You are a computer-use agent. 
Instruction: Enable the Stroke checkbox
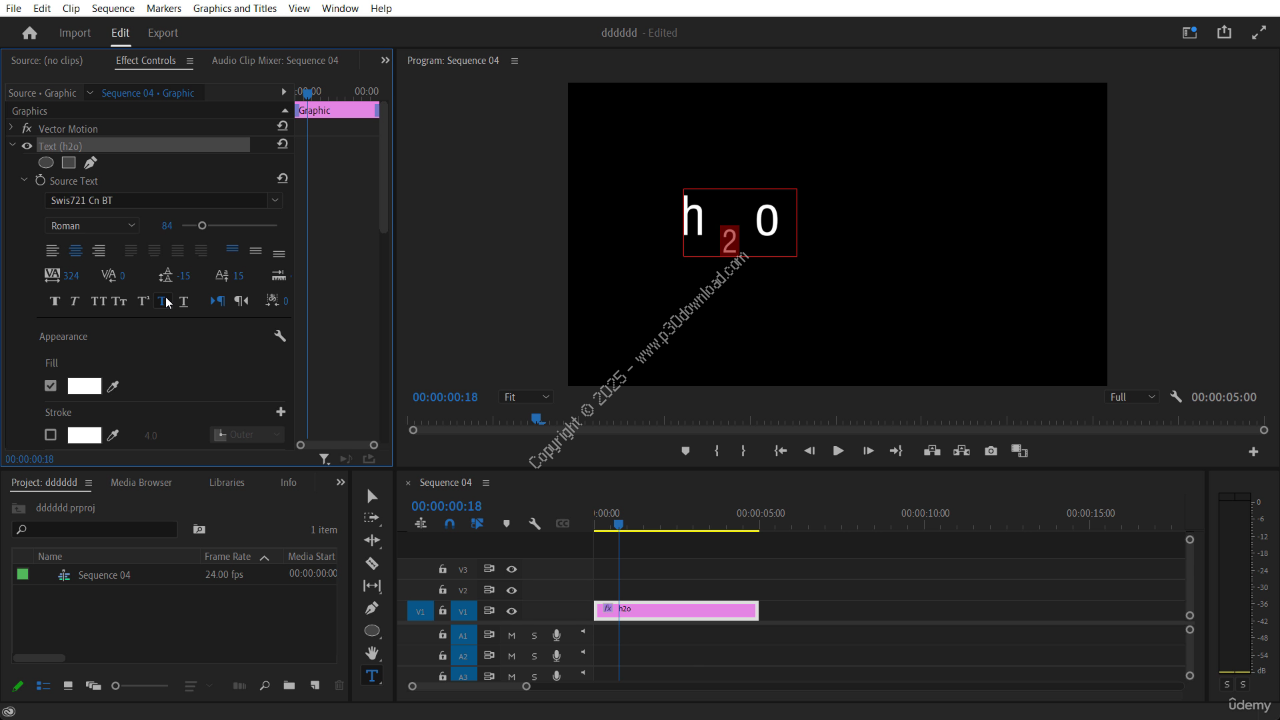coord(51,435)
